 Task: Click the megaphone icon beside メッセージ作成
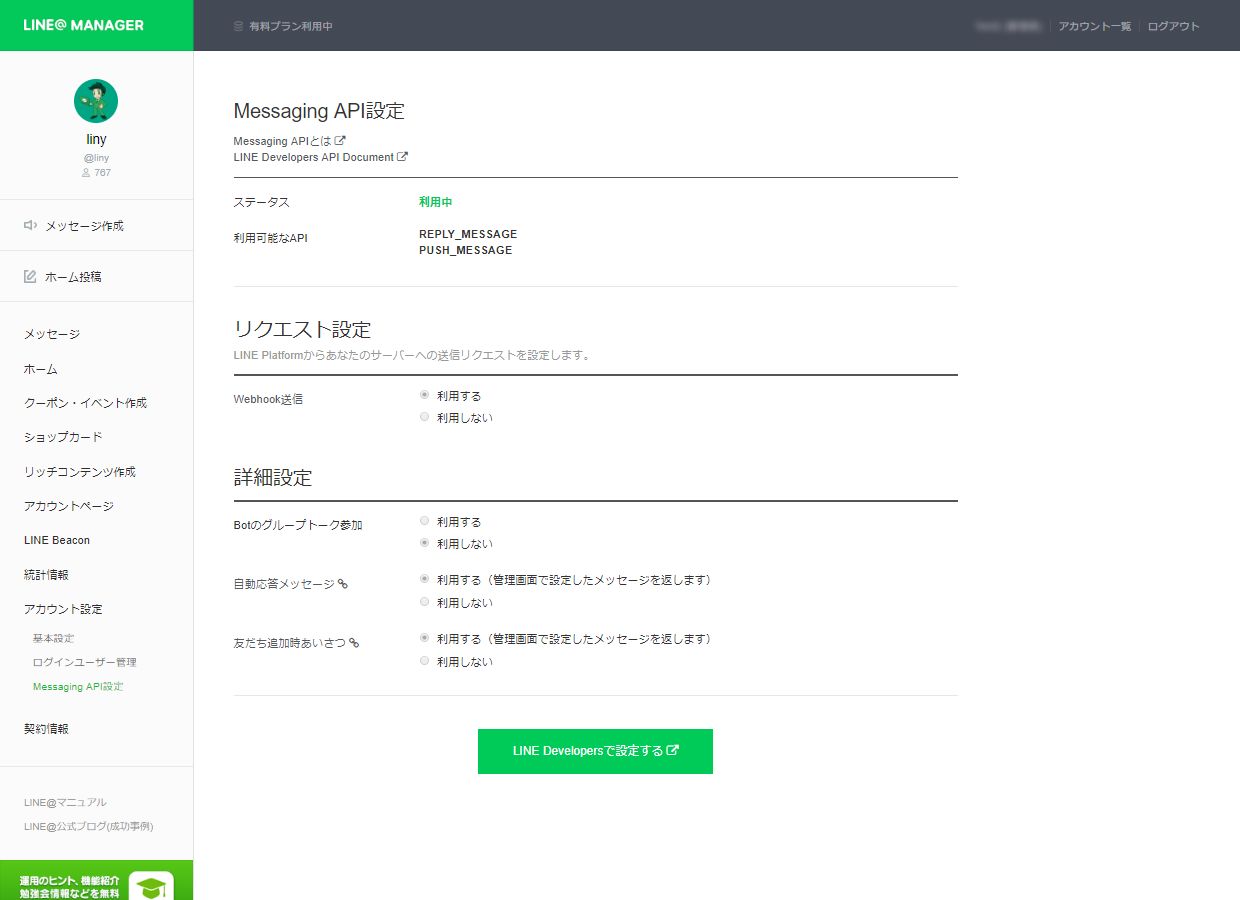click(x=31, y=226)
